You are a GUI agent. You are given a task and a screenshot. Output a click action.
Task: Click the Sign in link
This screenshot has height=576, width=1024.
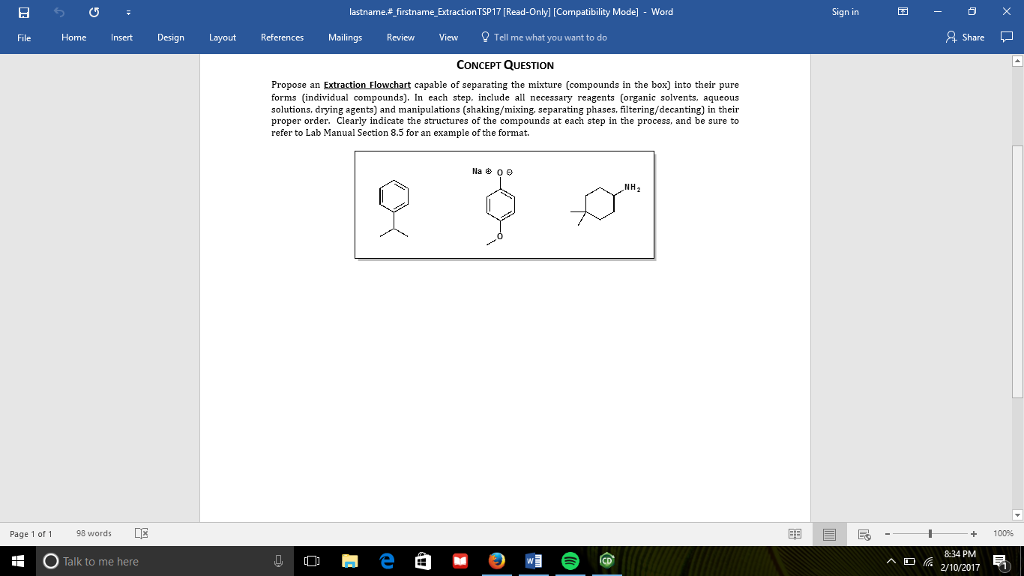point(845,11)
